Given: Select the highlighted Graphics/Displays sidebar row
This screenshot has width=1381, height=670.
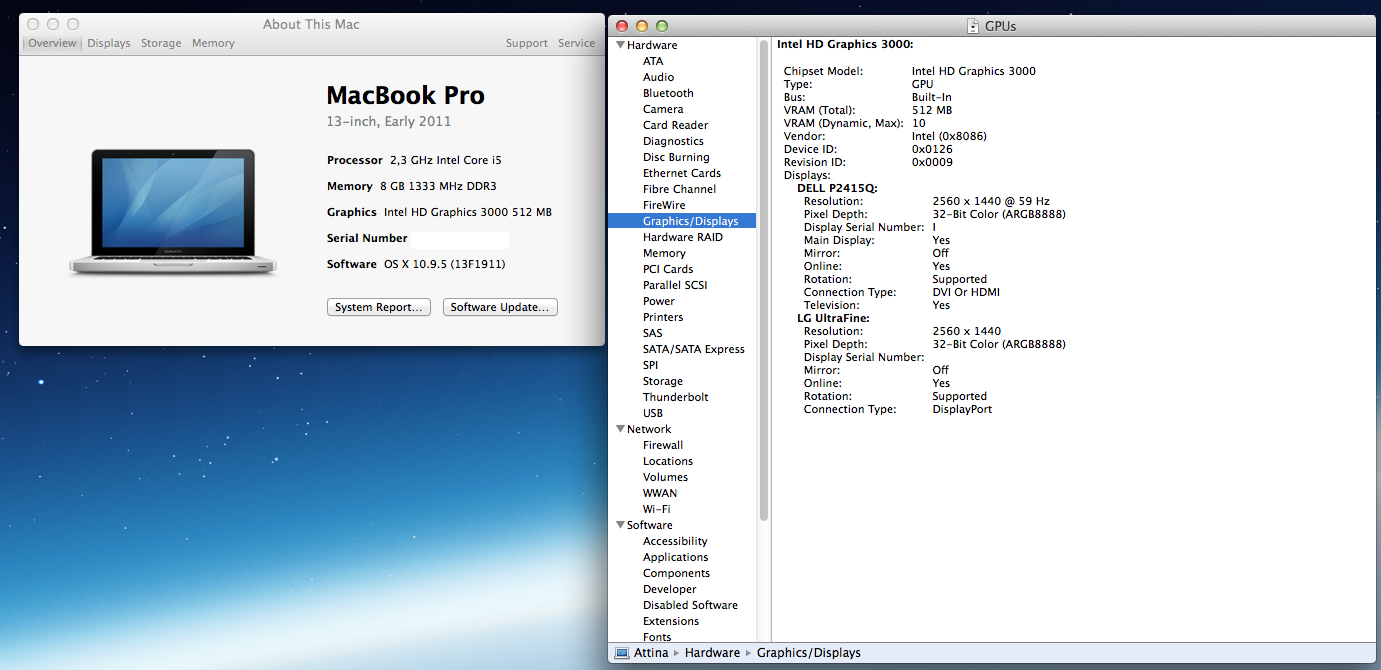Looking at the screenshot, I should [681, 221].
